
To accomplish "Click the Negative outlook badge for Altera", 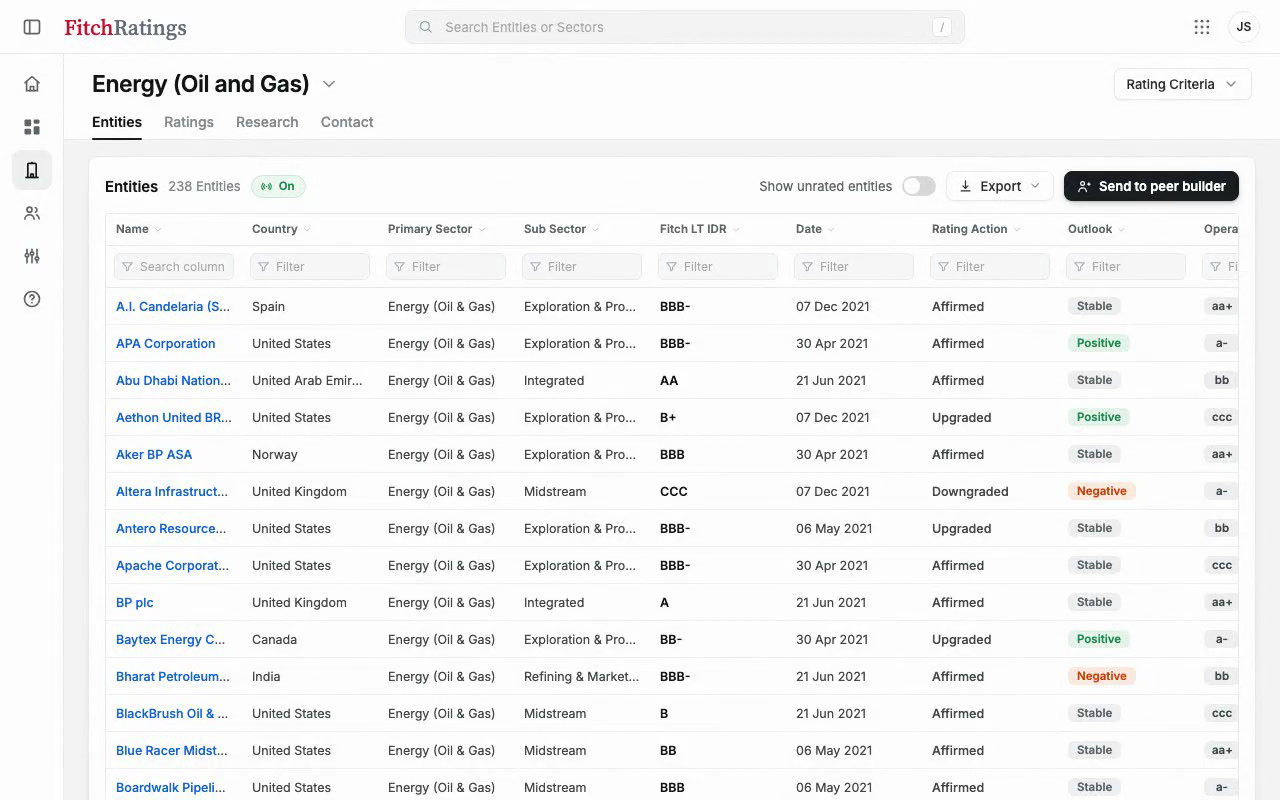I will tap(1101, 491).
